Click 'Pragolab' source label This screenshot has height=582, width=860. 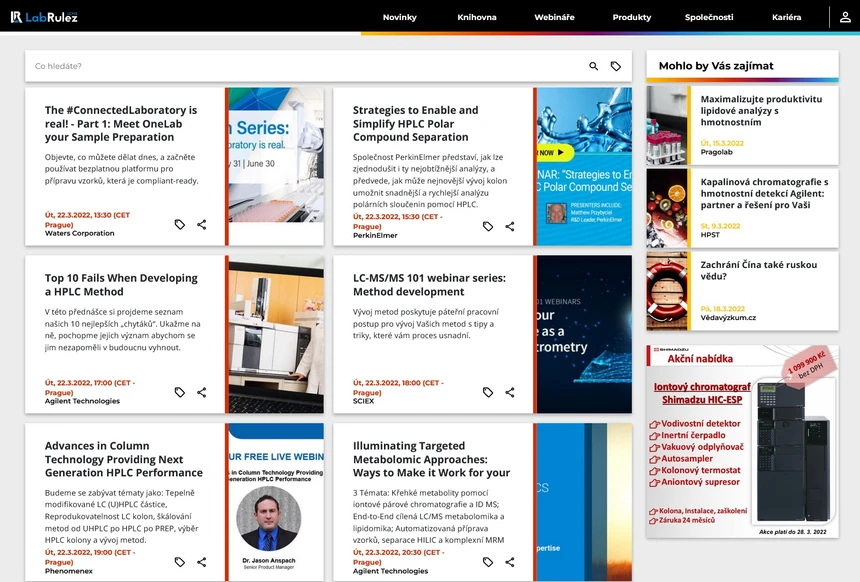[716, 152]
